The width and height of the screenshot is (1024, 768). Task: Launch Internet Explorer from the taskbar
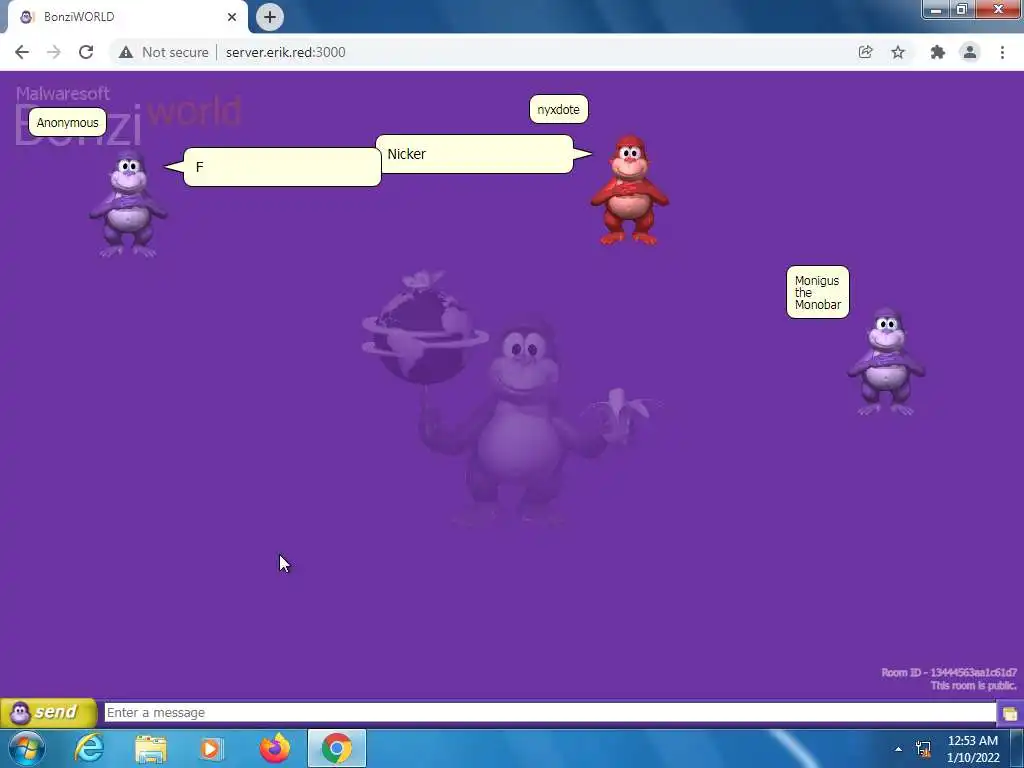(x=89, y=748)
